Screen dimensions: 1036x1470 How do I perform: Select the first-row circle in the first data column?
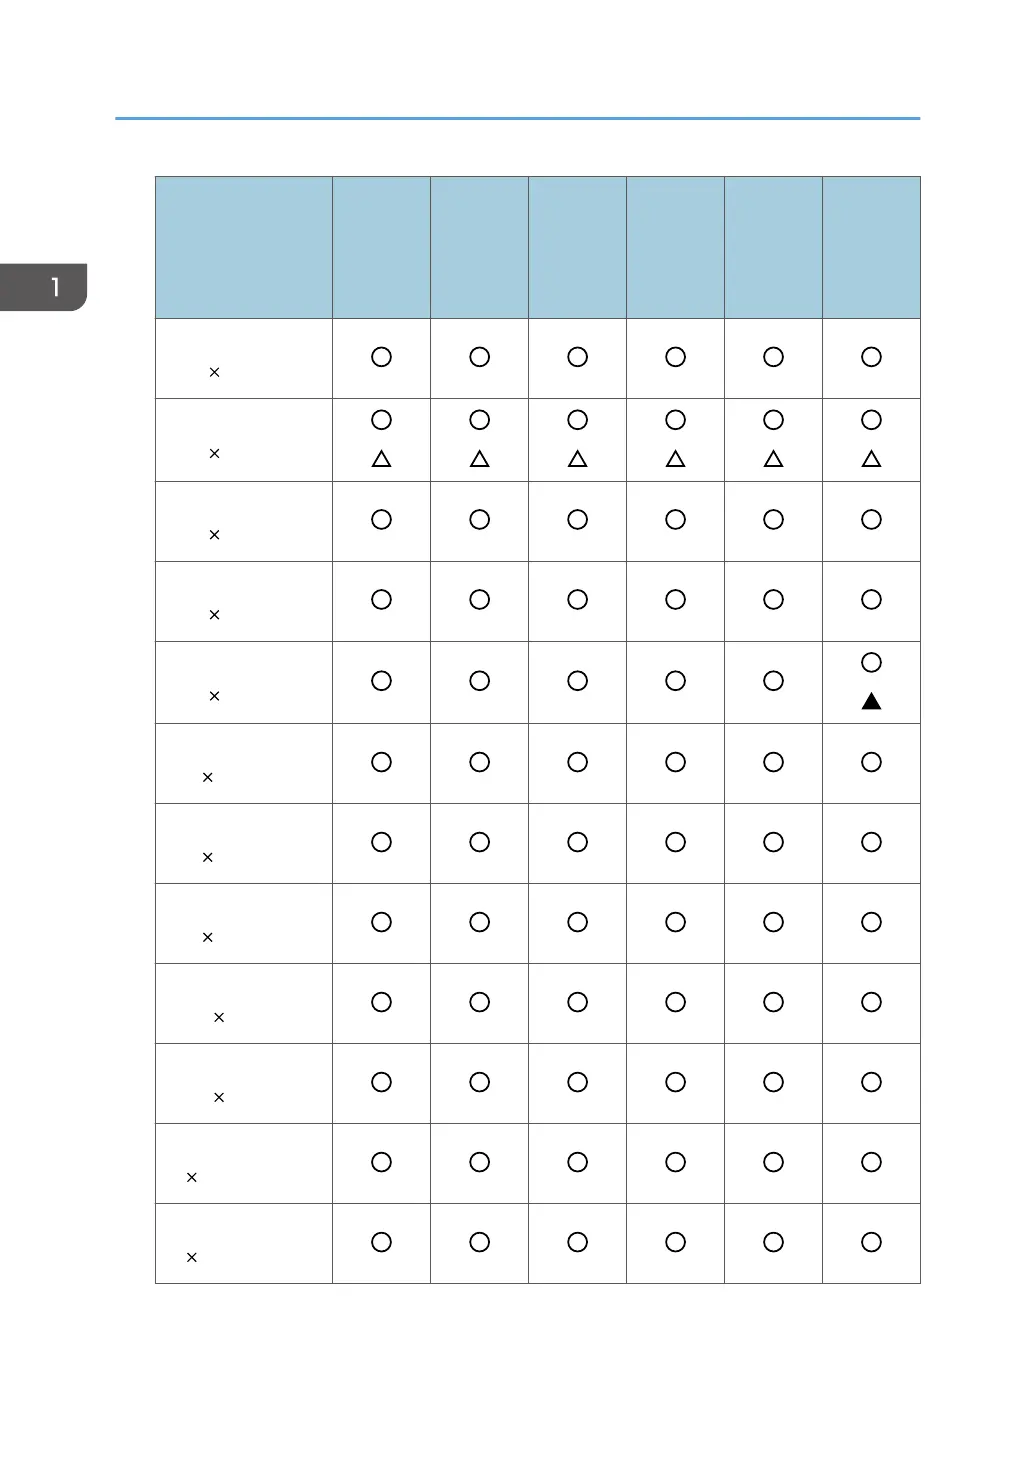381,356
